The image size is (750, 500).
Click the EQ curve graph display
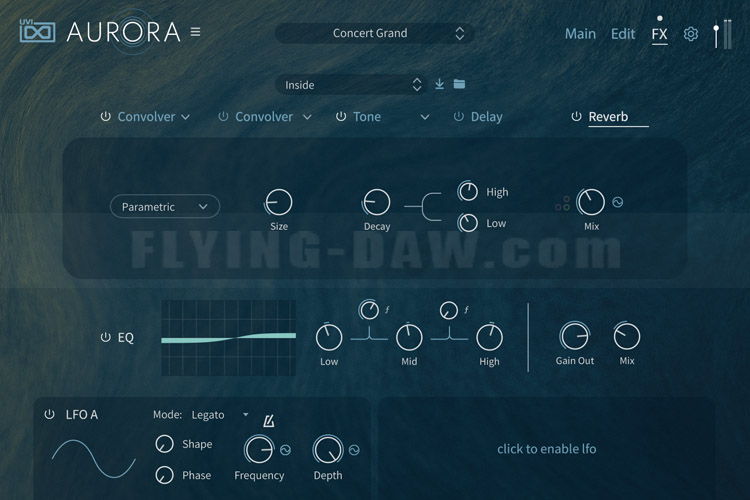[228, 338]
